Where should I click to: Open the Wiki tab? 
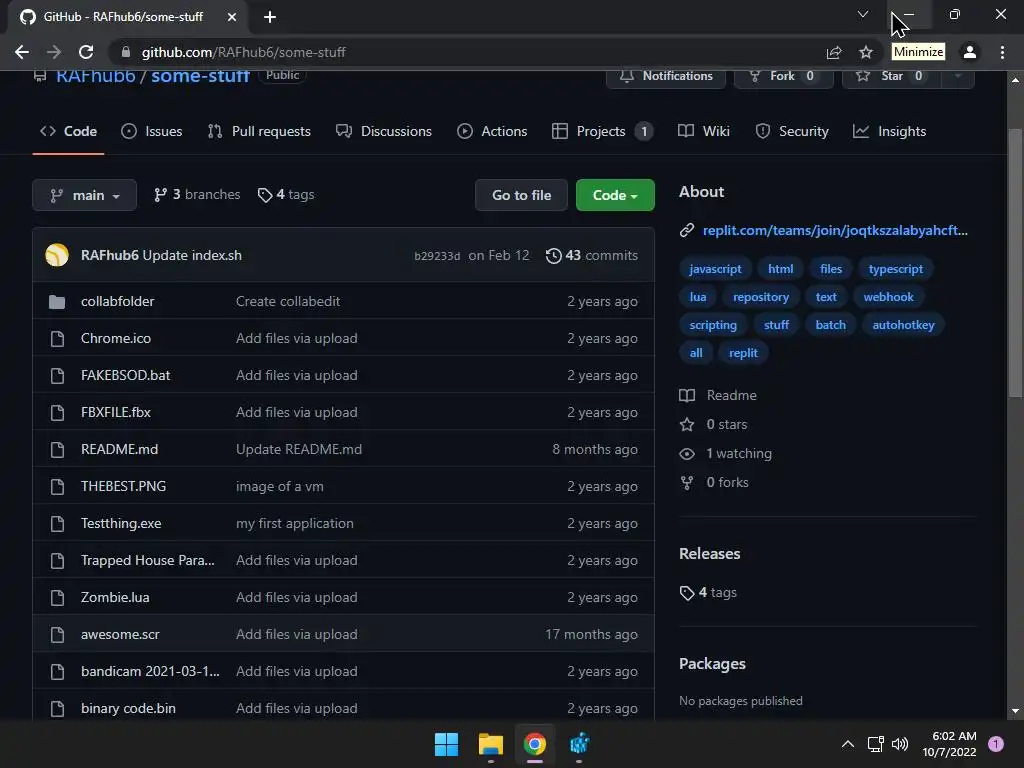[703, 131]
